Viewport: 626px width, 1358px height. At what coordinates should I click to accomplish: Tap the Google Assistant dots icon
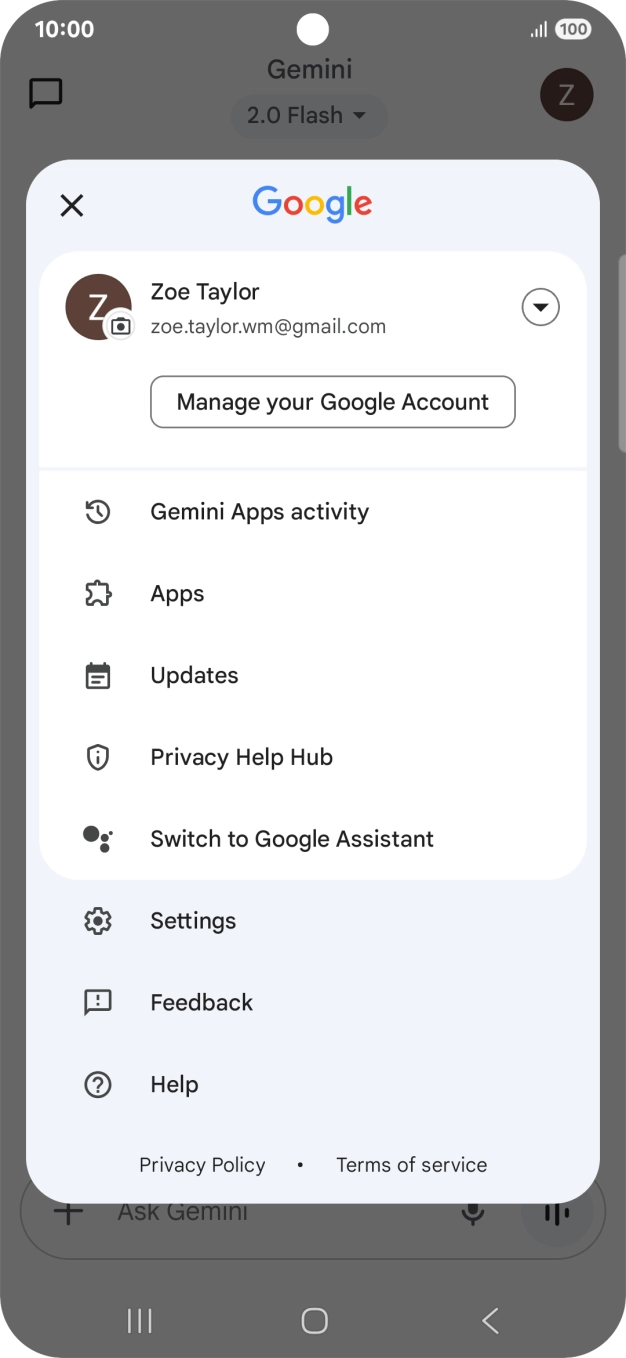[x=97, y=839]
